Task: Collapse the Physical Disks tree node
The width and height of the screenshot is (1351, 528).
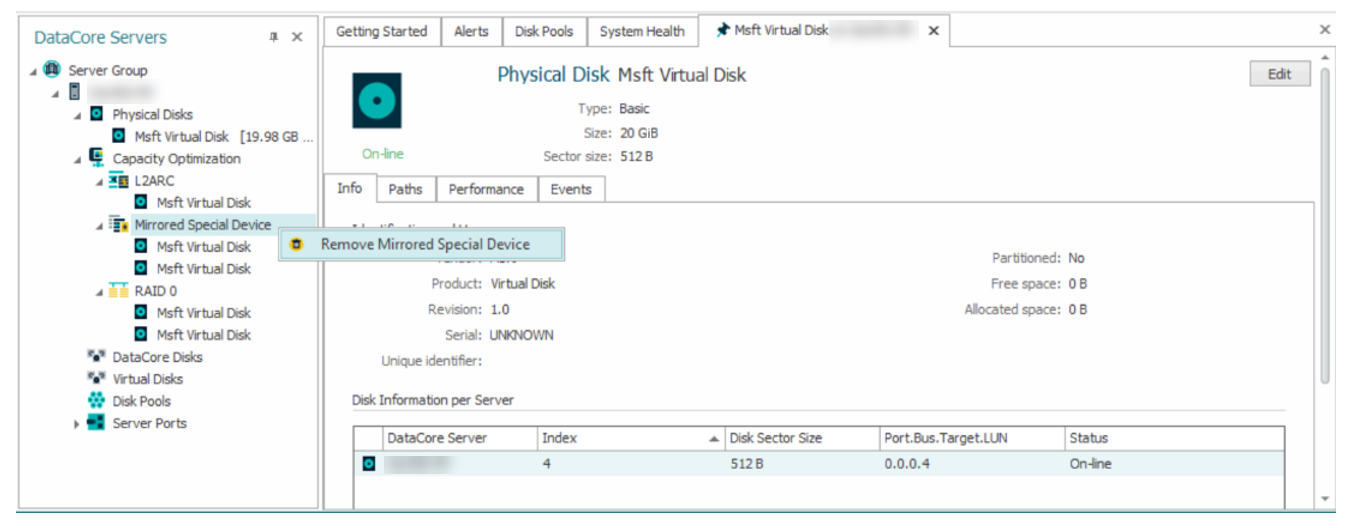Action: pos(77,115)
